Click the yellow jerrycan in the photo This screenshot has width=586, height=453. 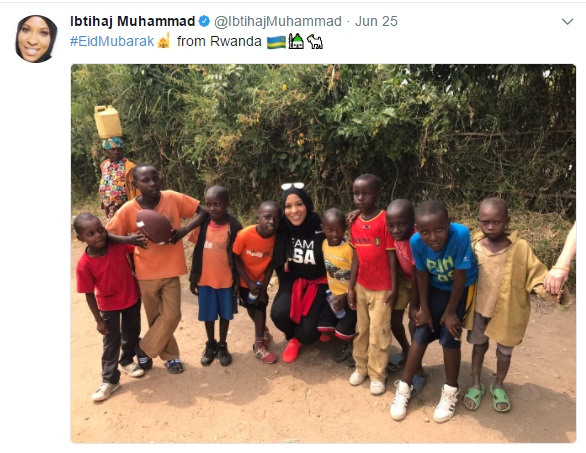pos(108,122)
